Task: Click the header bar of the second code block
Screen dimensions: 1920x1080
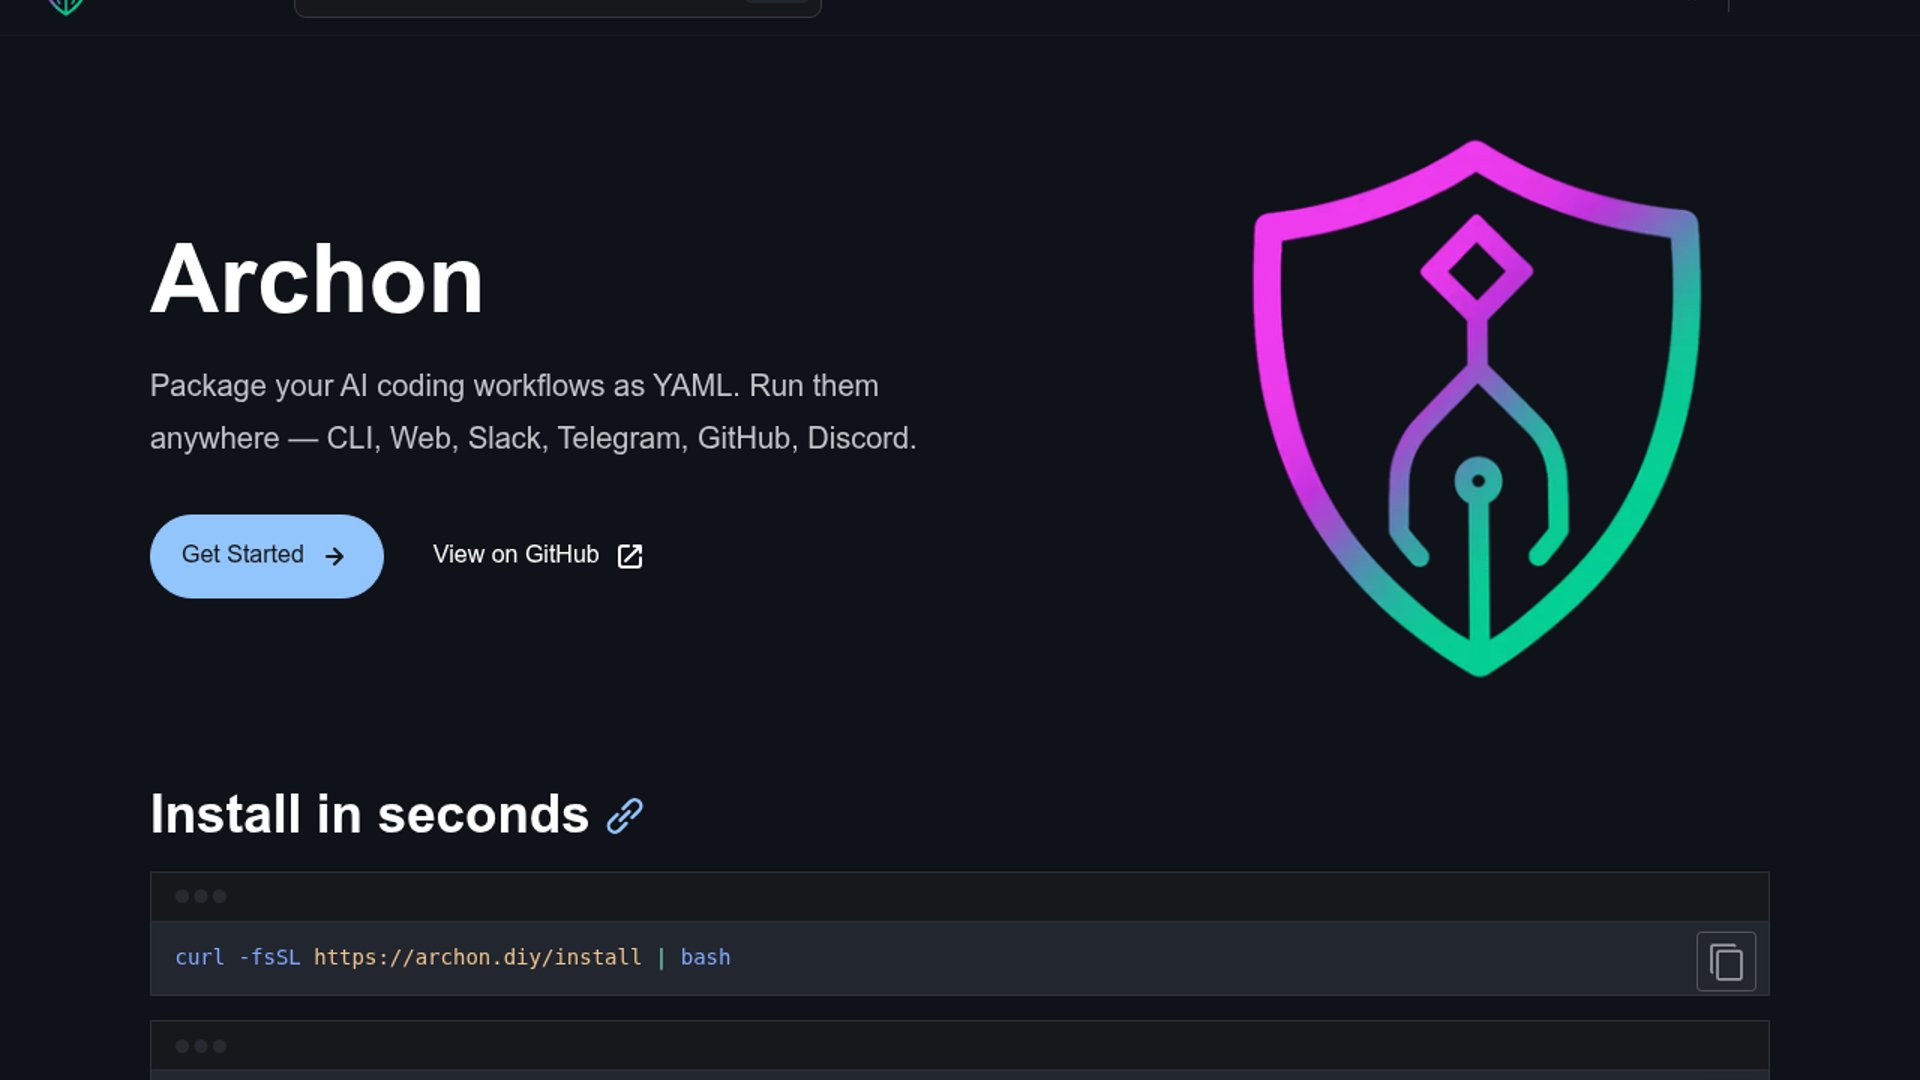Action: [x=958, y=1047]
